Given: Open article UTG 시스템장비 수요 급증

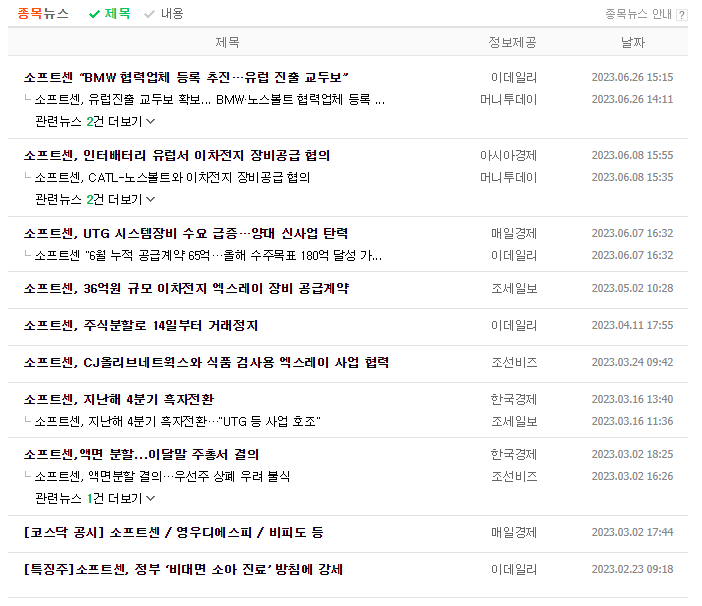Looking at the screenshot, I should 186,233.
